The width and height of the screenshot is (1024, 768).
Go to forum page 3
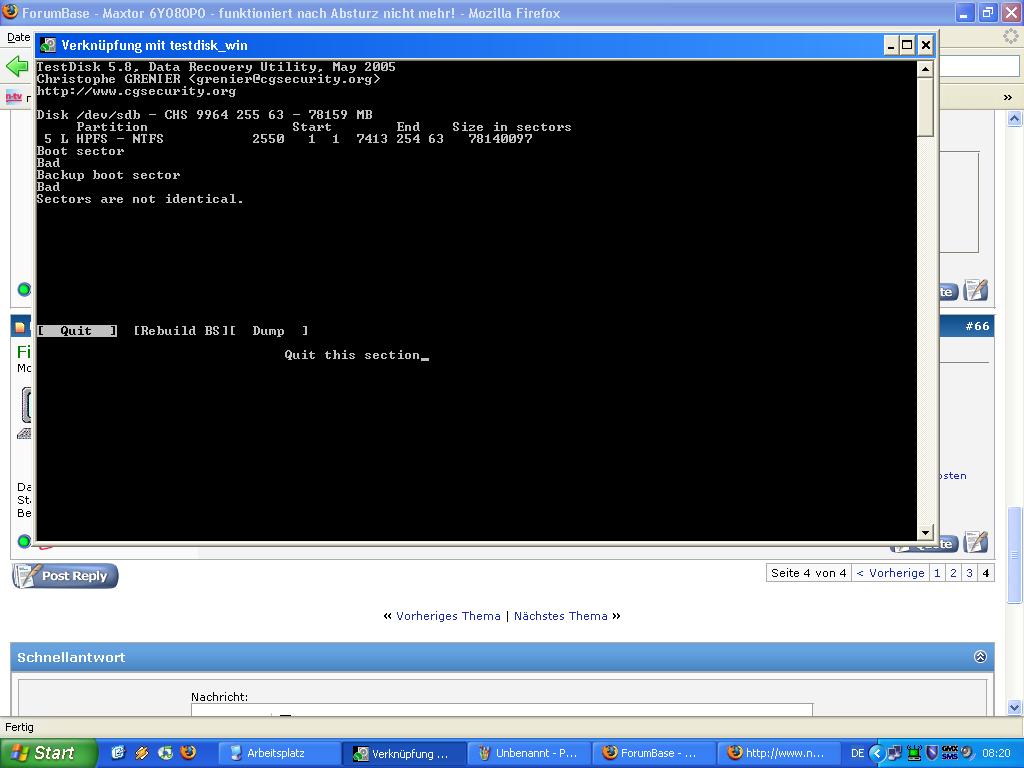pyautogui.click(x=970, y=573)
